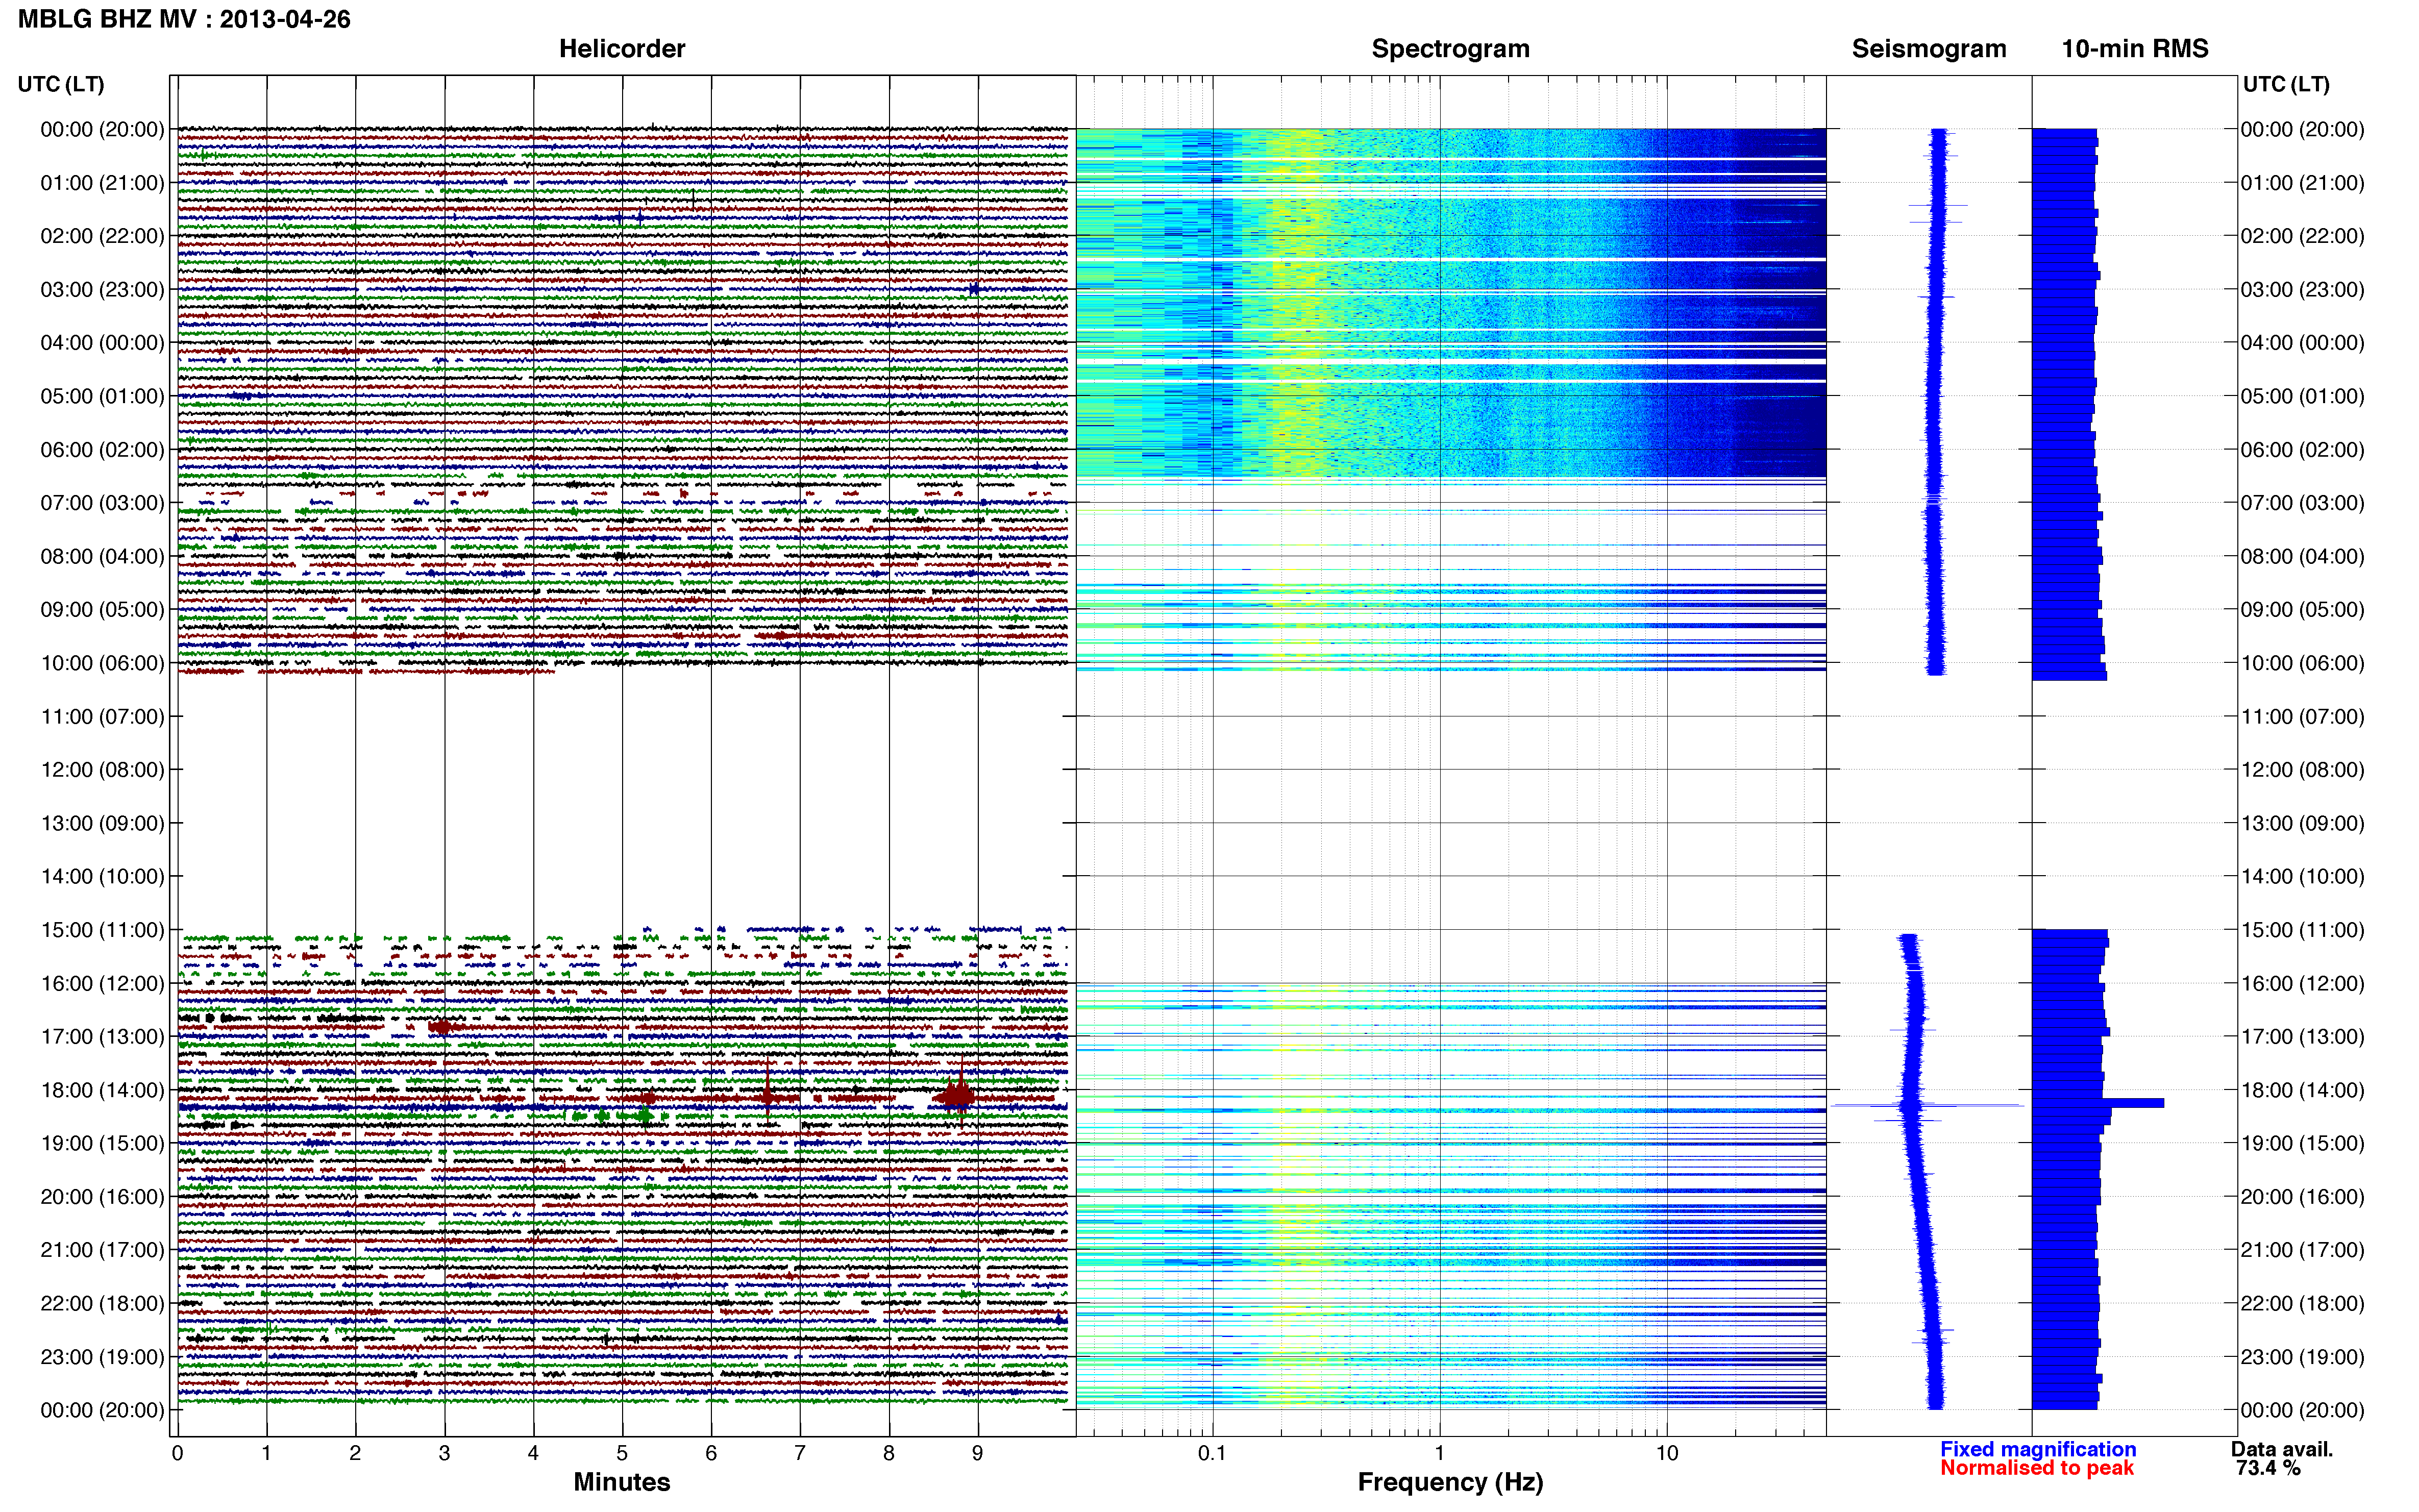Click the right-axis '20:00 (16:00)' time label

2303,1197
